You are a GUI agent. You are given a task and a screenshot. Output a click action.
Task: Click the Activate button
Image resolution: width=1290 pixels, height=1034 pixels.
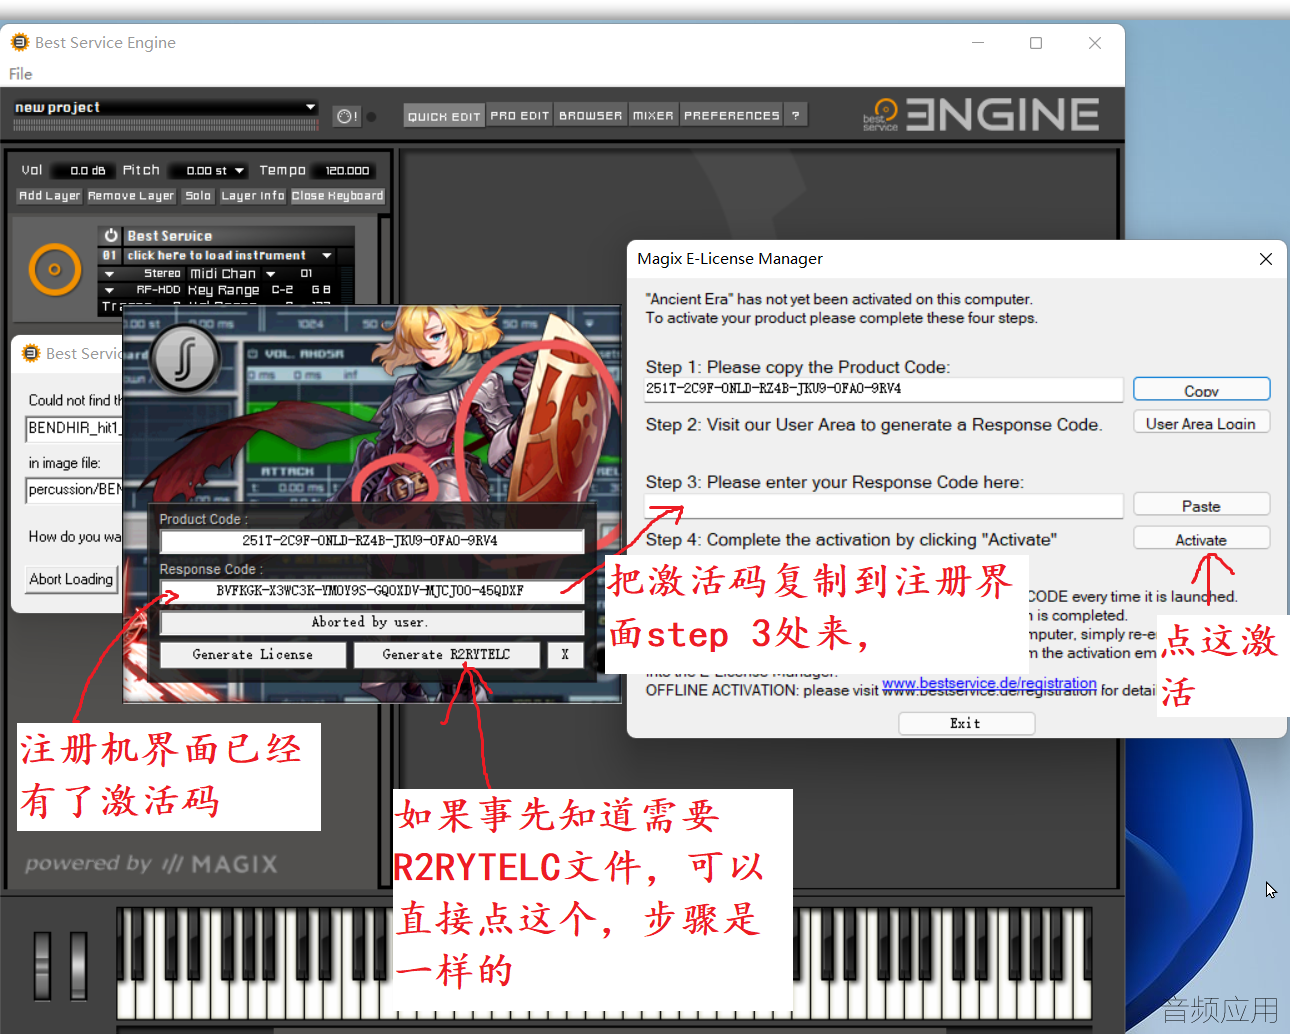click(1201, 539)
